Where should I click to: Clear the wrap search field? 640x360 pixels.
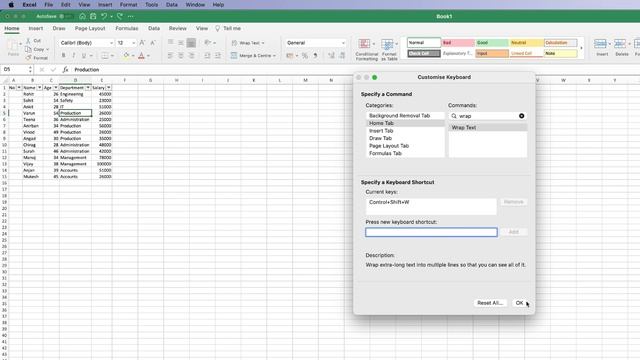click(522, 116)
